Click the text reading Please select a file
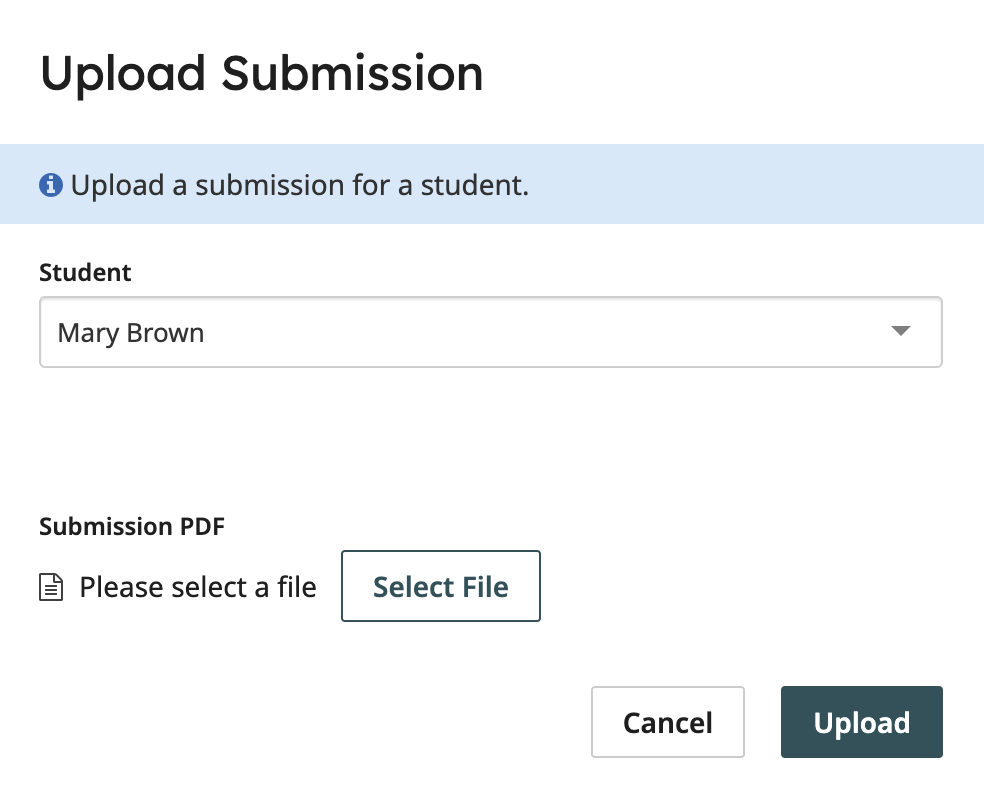The width and height of the screenshot is (984, 798). click(197, 587)
